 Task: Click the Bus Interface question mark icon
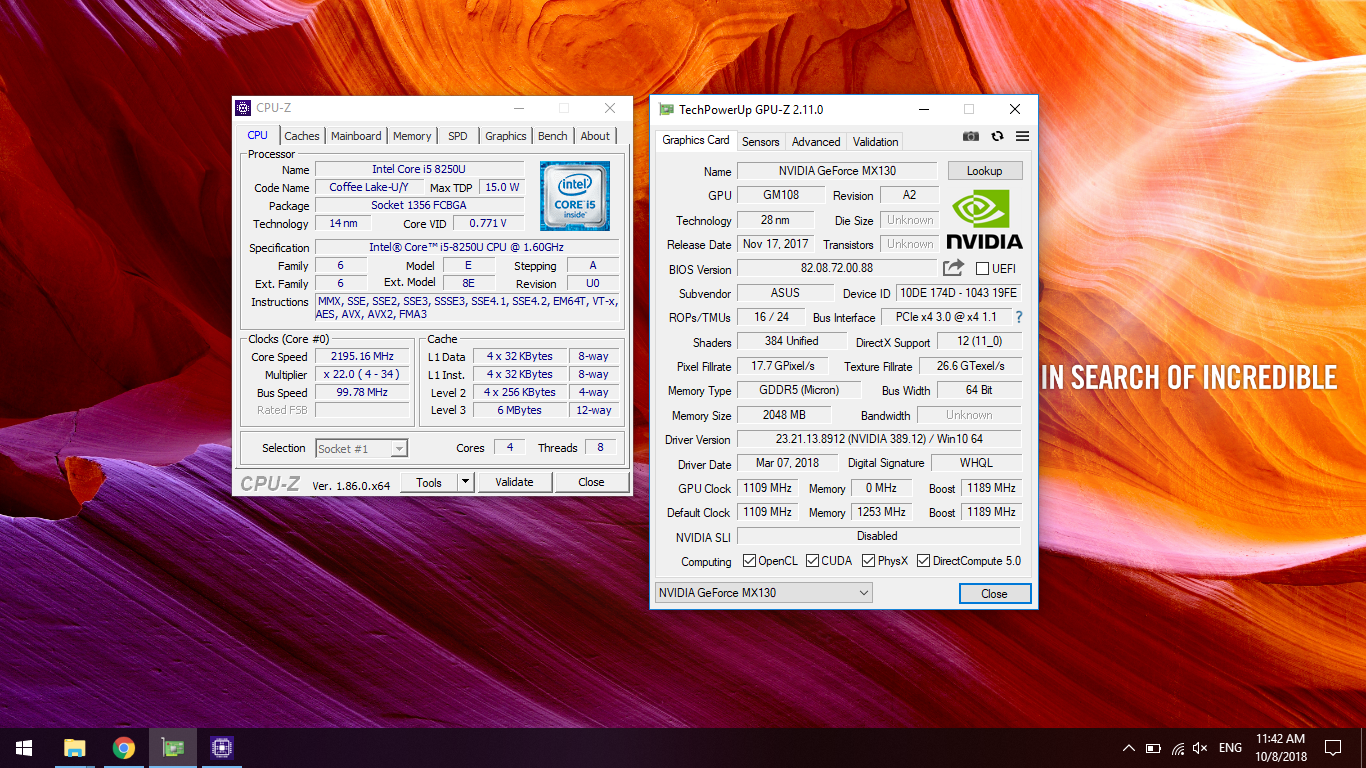(1019, 317)
